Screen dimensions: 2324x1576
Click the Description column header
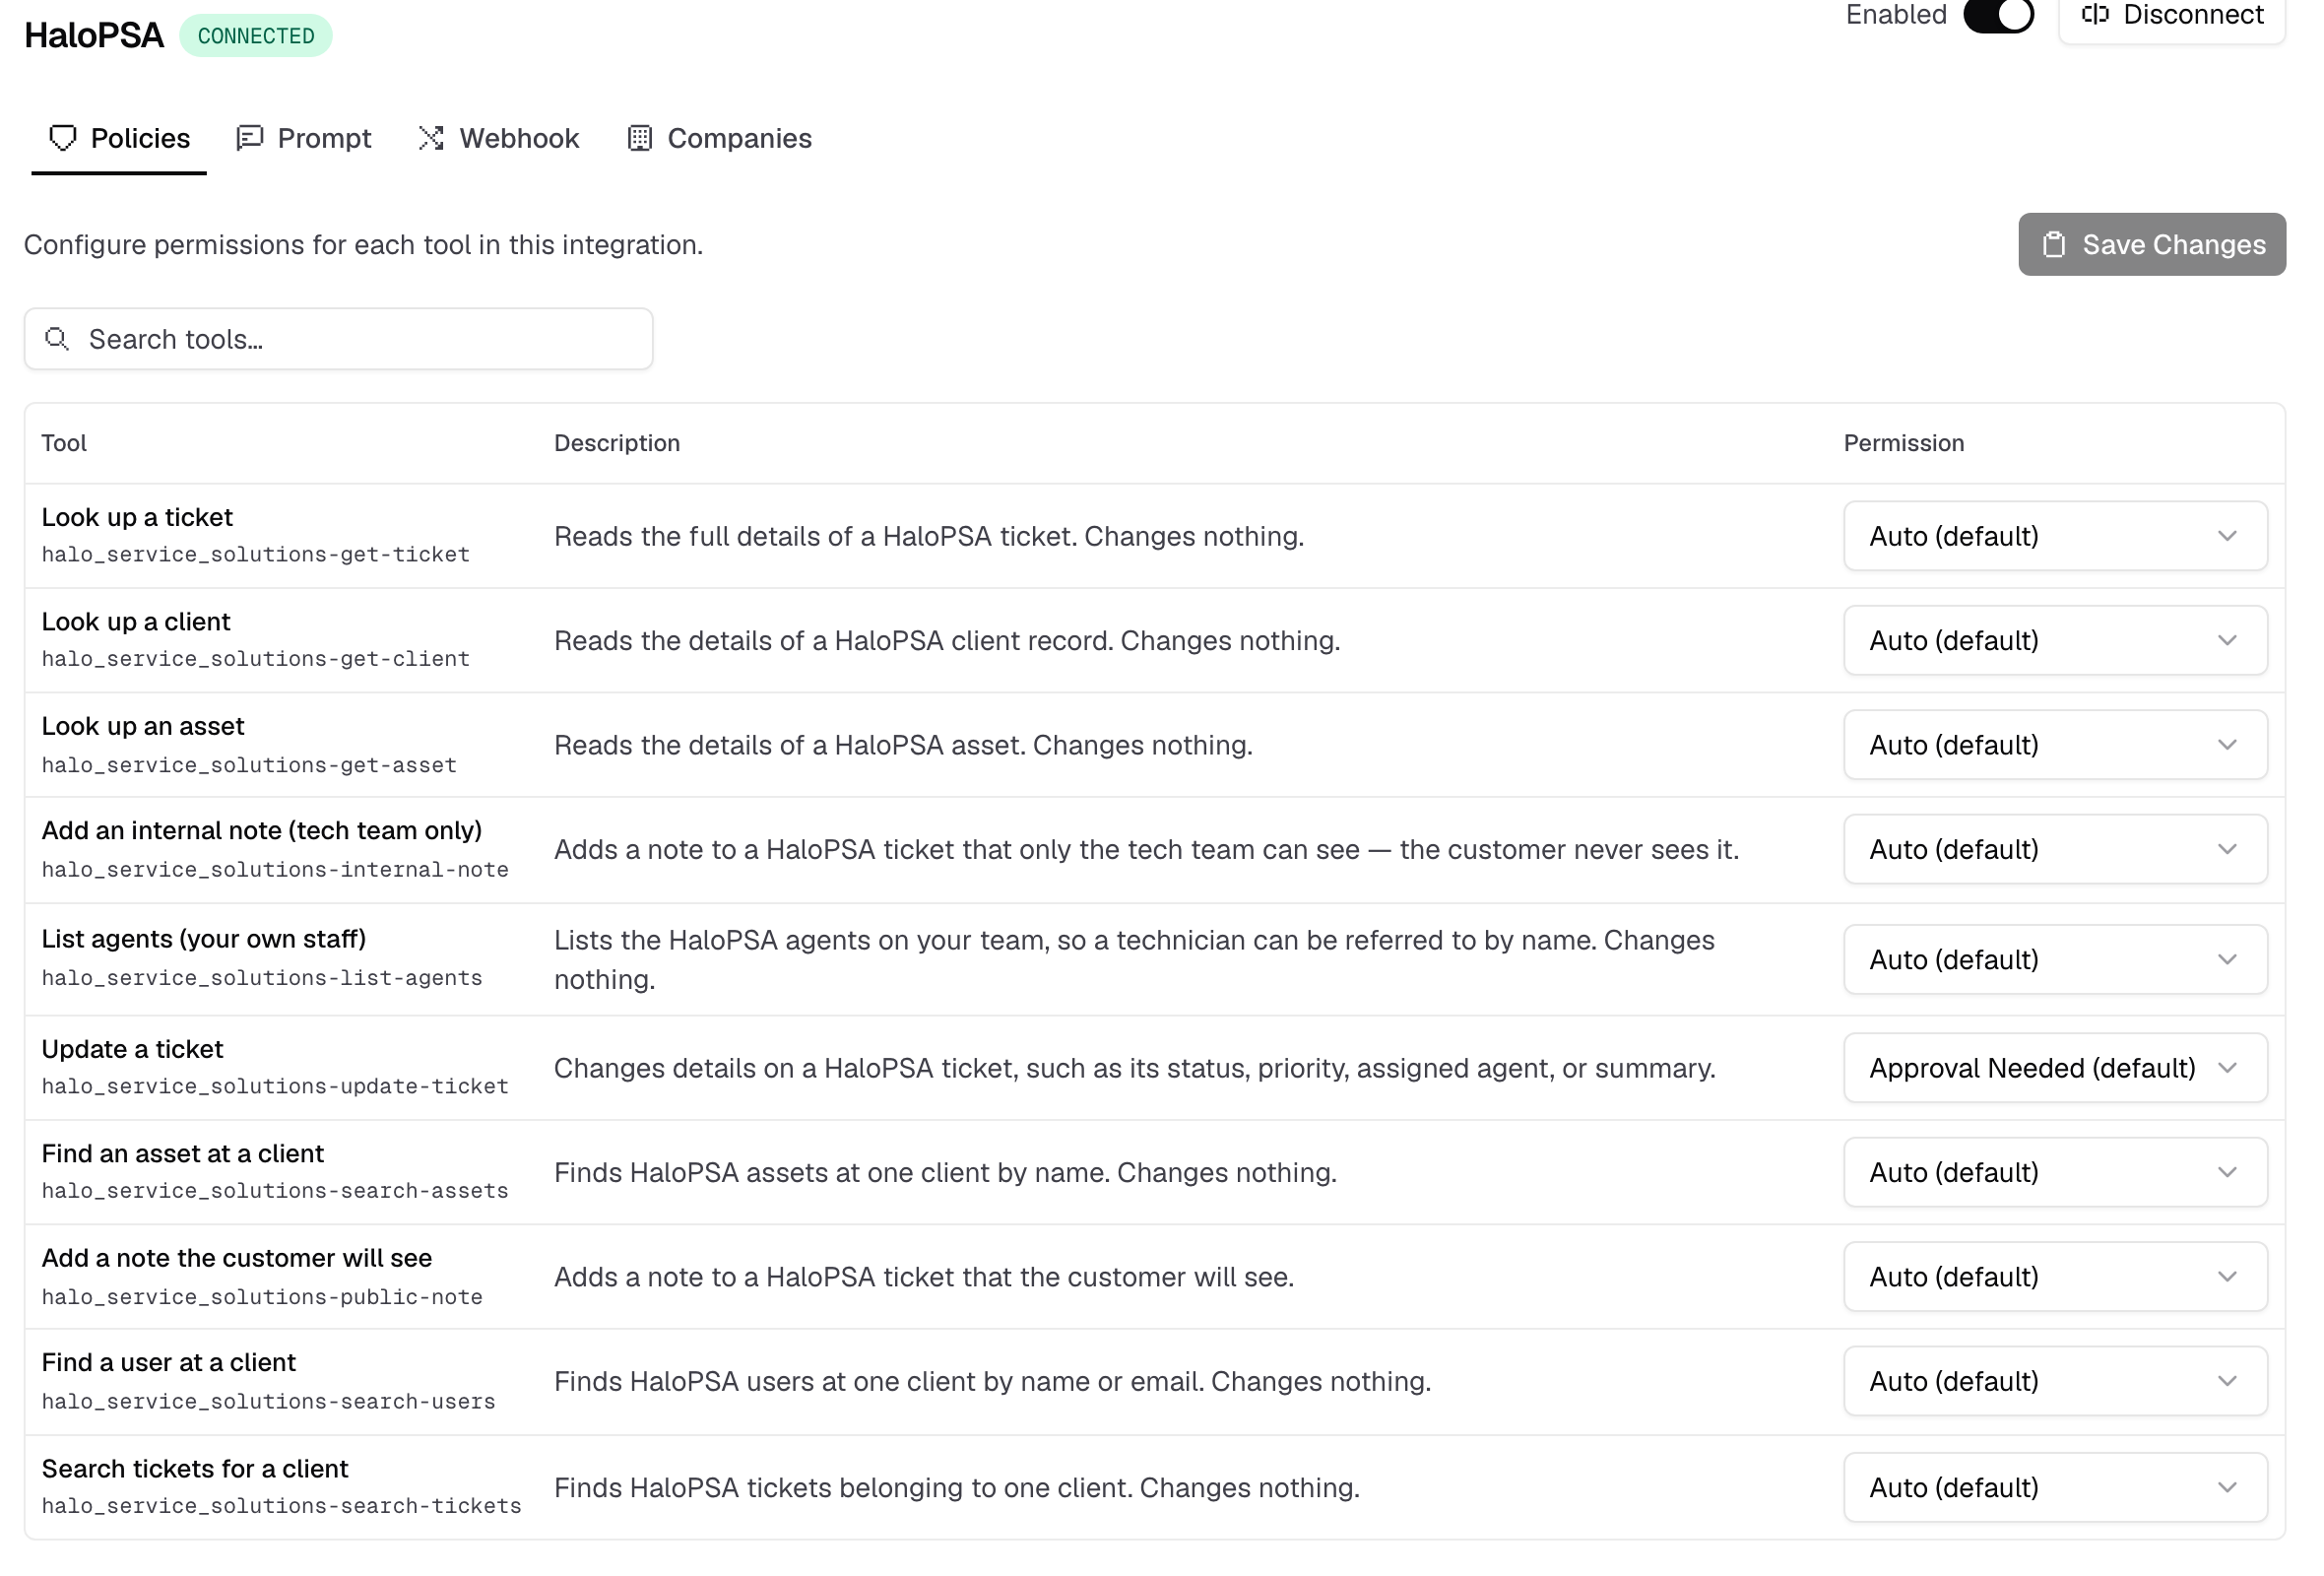[617, 443]
